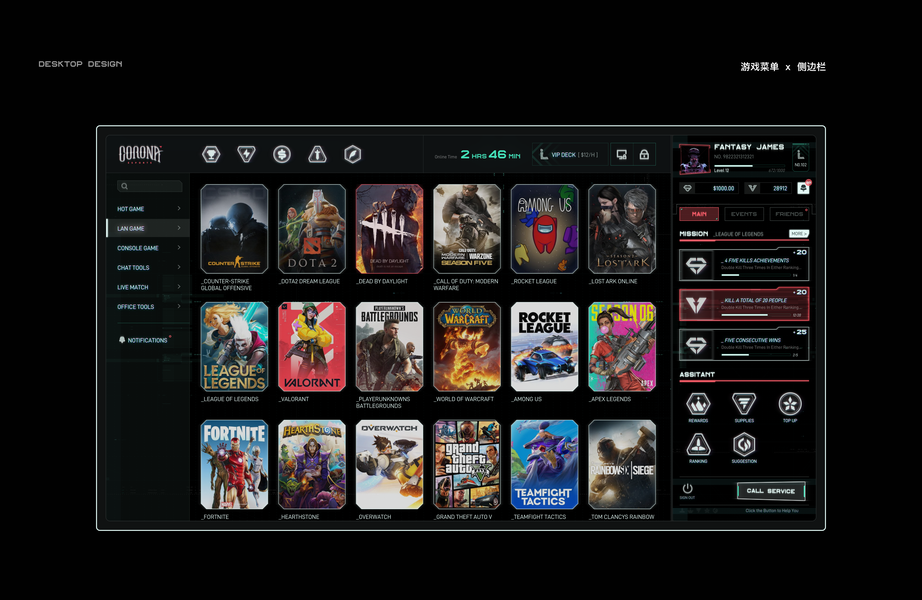
Task: Click the trophy hexagon icon in top bar
Action: click(211, 155)
